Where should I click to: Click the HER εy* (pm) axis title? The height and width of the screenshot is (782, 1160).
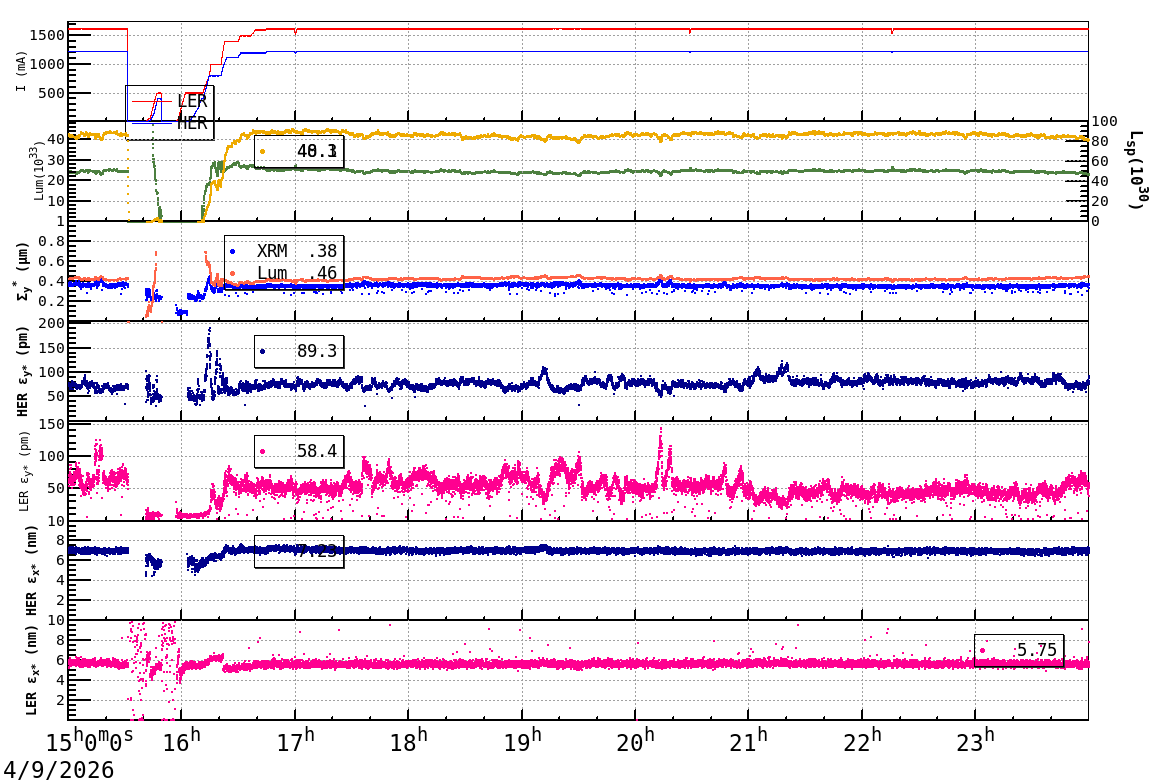22,371
